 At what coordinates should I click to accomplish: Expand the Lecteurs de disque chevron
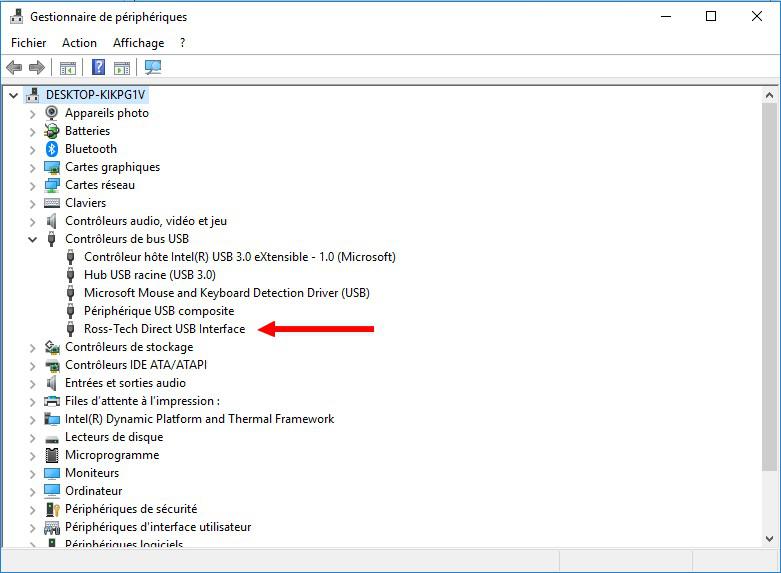click(x=32, y=437)
